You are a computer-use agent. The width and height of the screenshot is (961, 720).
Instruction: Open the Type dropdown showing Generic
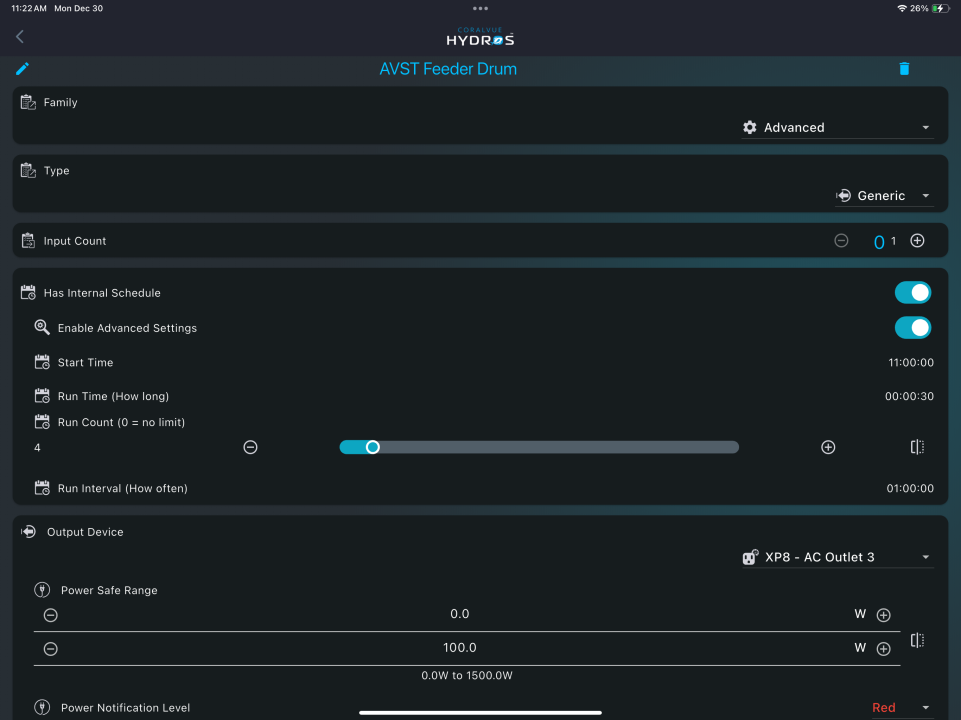click(883, 196)
